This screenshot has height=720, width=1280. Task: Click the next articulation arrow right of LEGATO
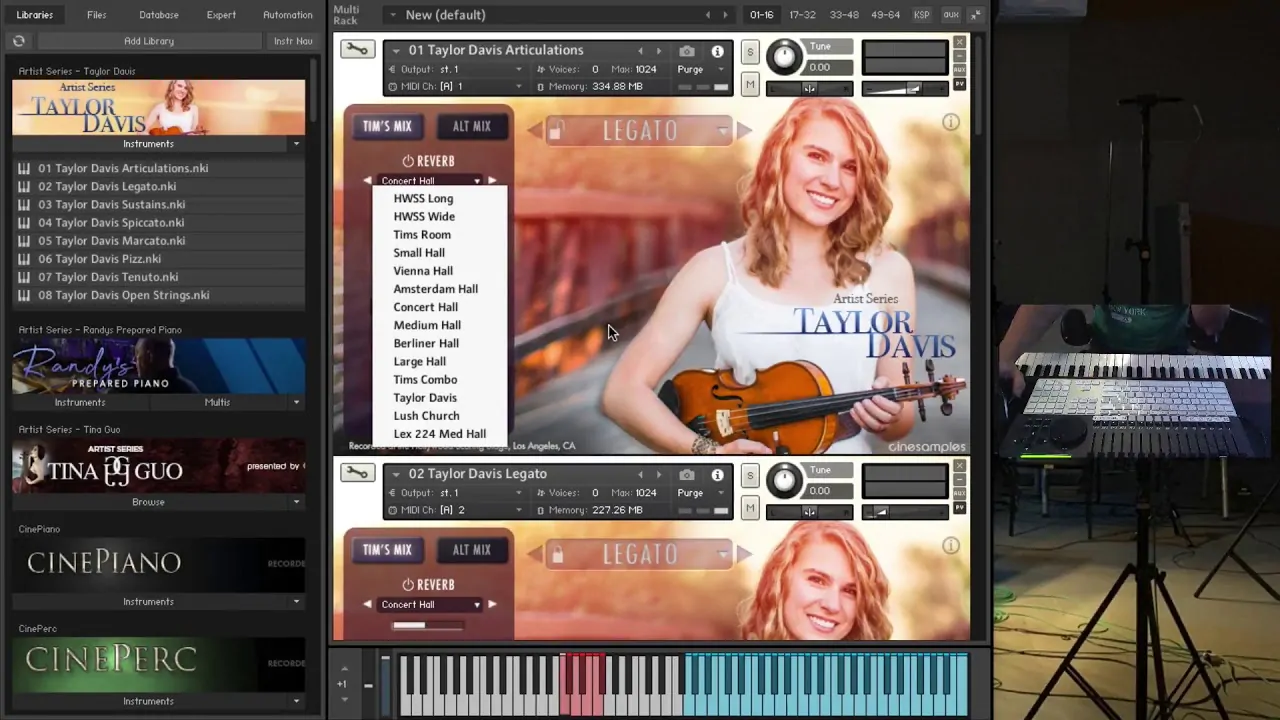coord(743,130)
